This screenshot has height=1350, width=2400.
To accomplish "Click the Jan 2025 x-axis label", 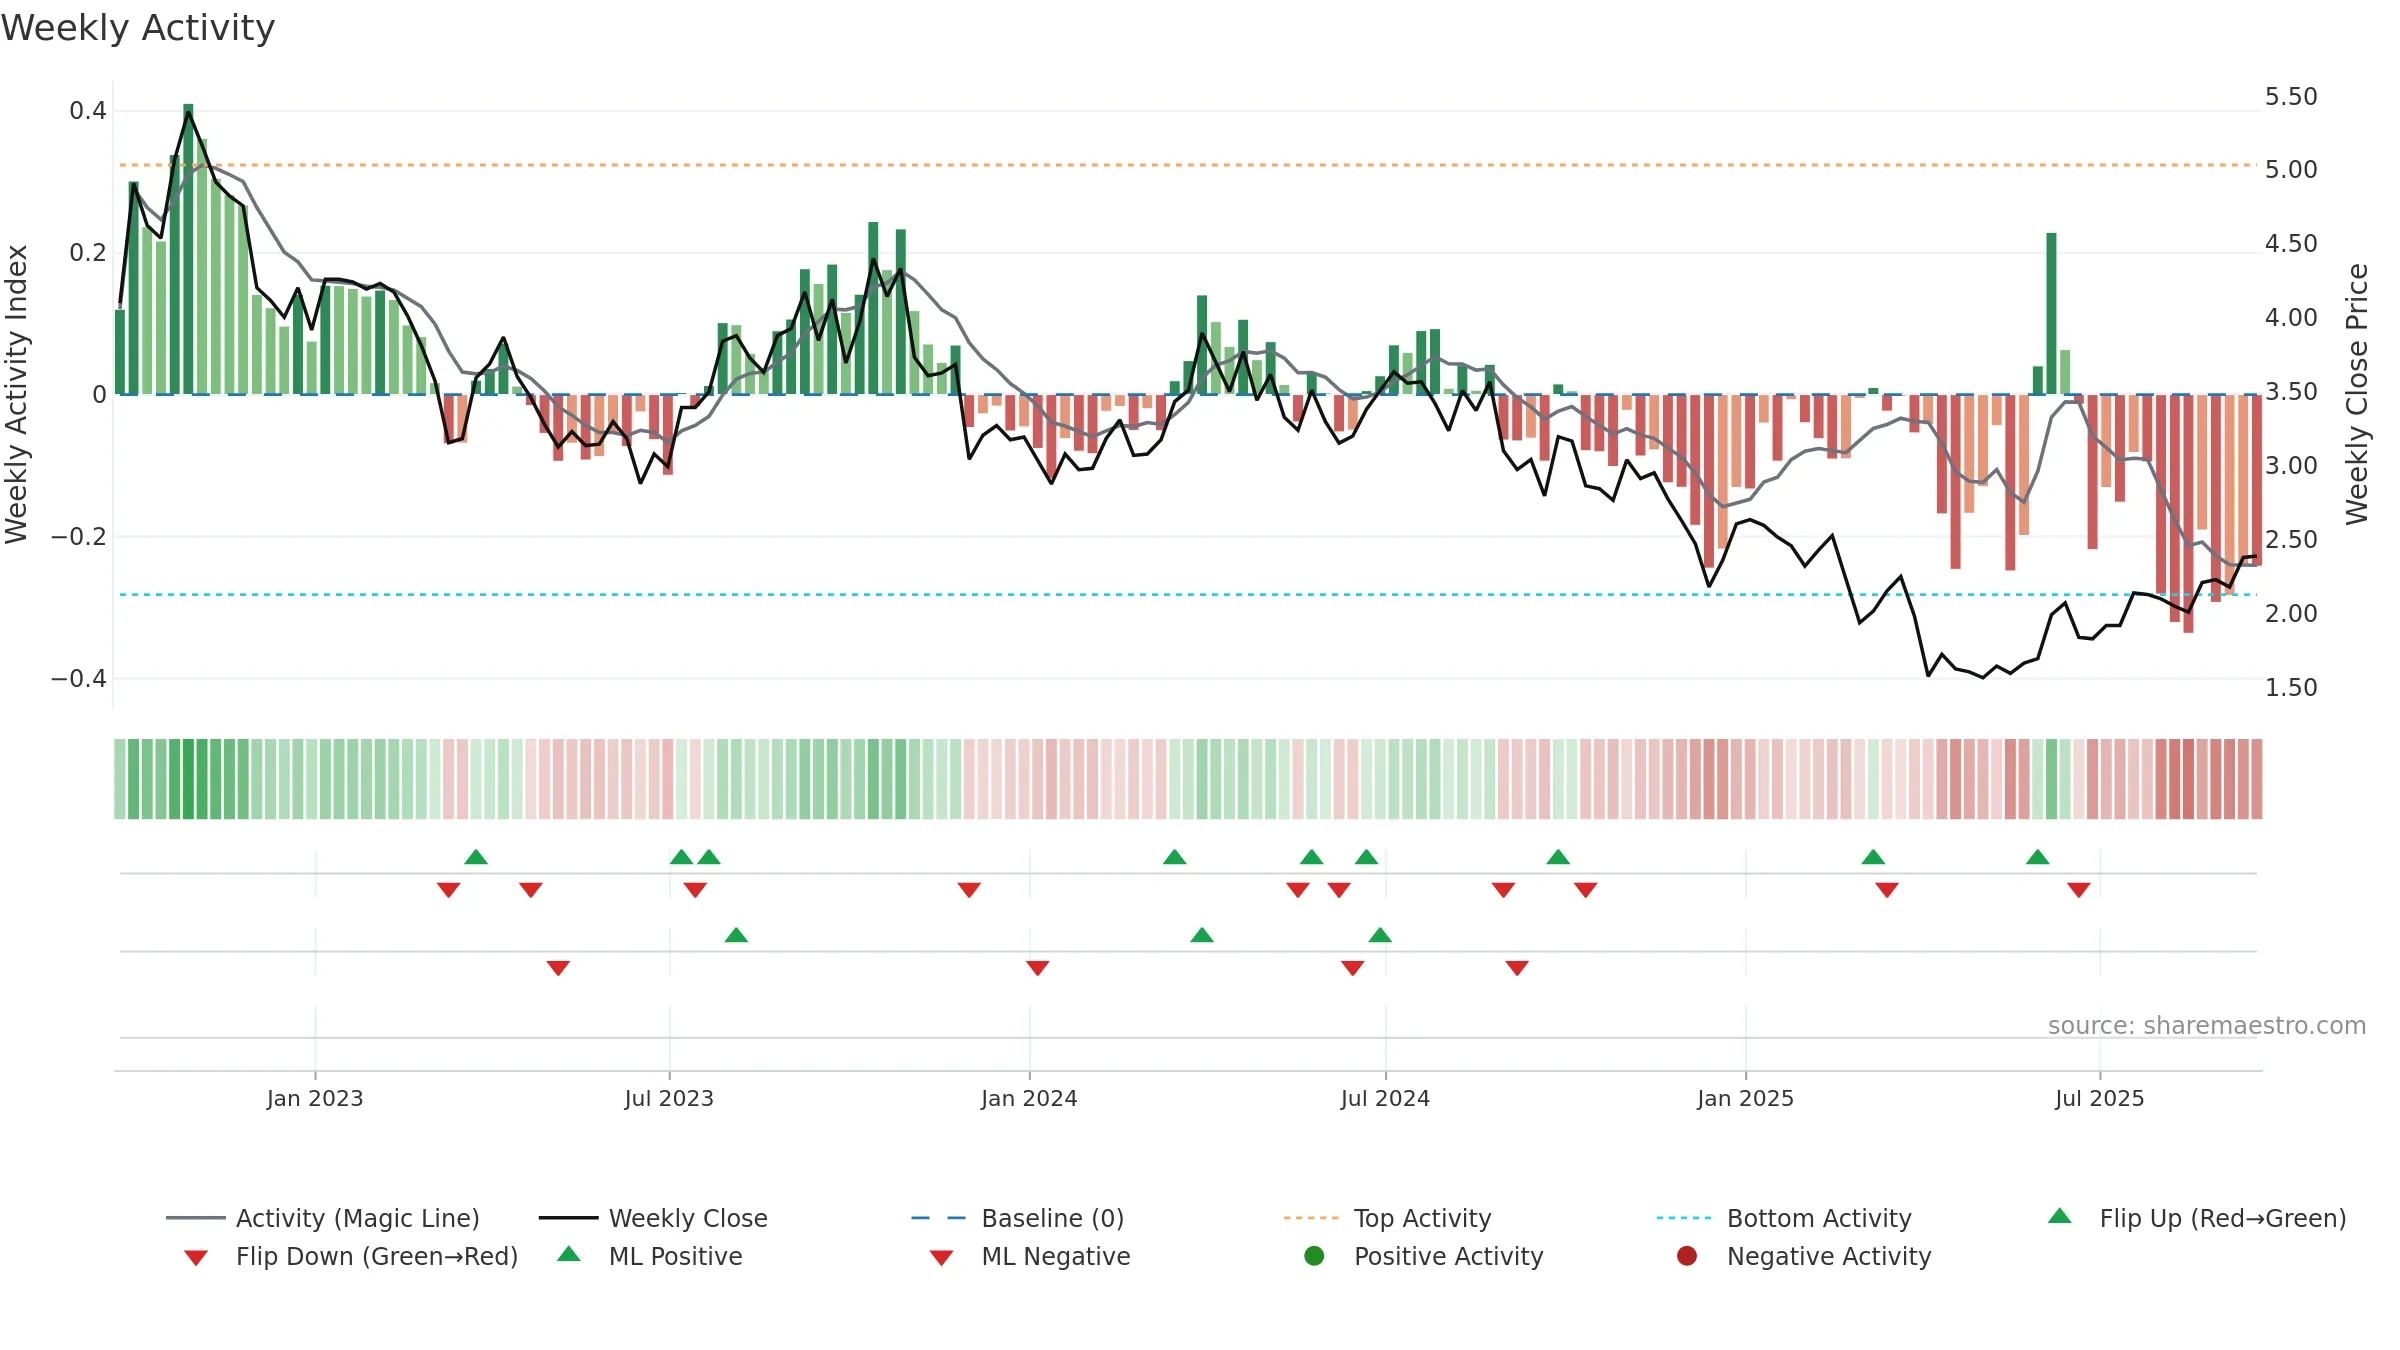I will coord(1745,1098).
